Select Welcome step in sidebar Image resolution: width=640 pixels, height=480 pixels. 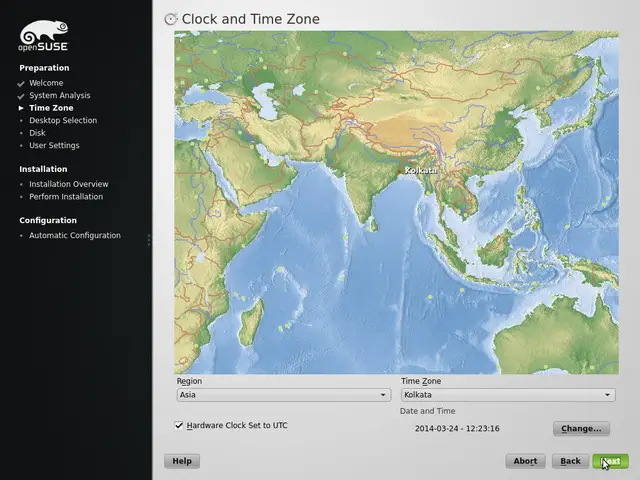(x=46, y=83)
